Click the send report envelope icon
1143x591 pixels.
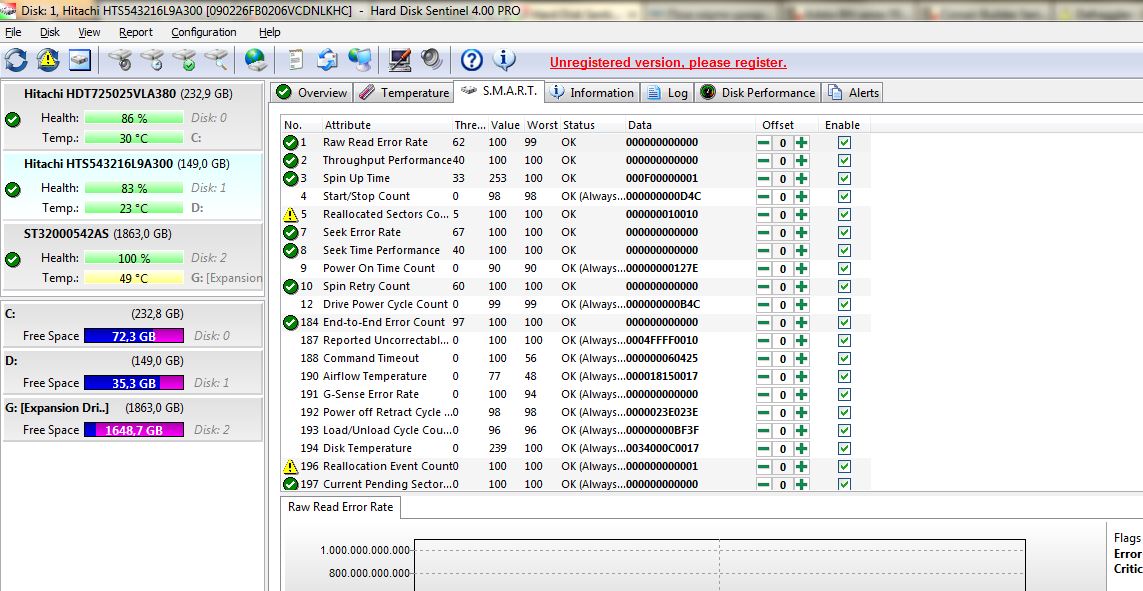(x=327, y=60)
